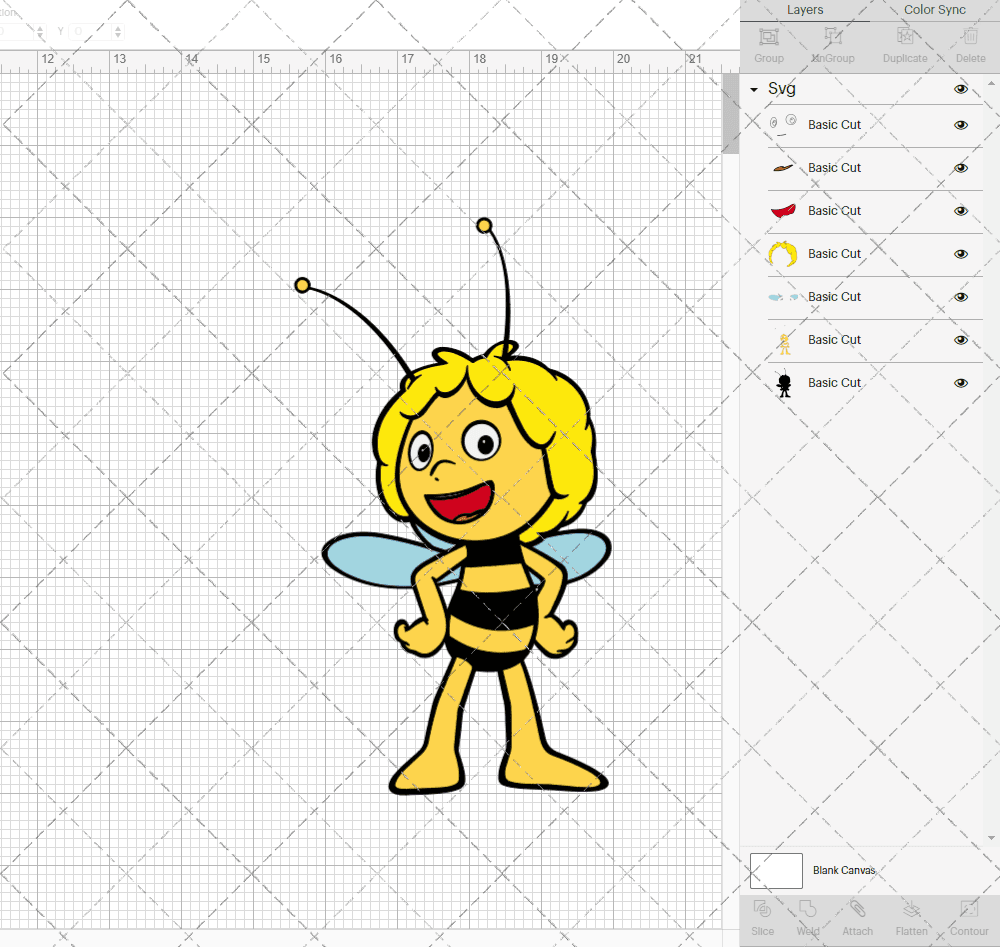Click the UnGroup icon

pos(833,36)
